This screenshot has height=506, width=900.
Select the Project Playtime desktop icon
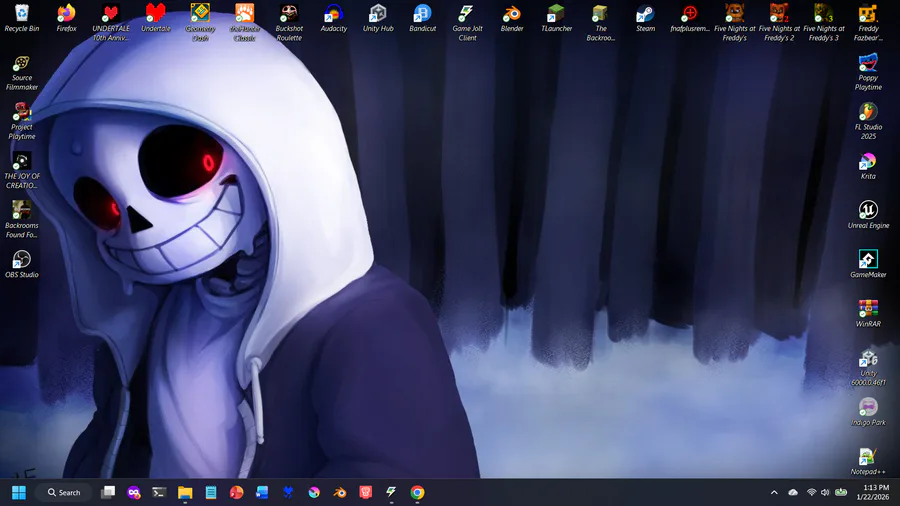coord(22,121)
